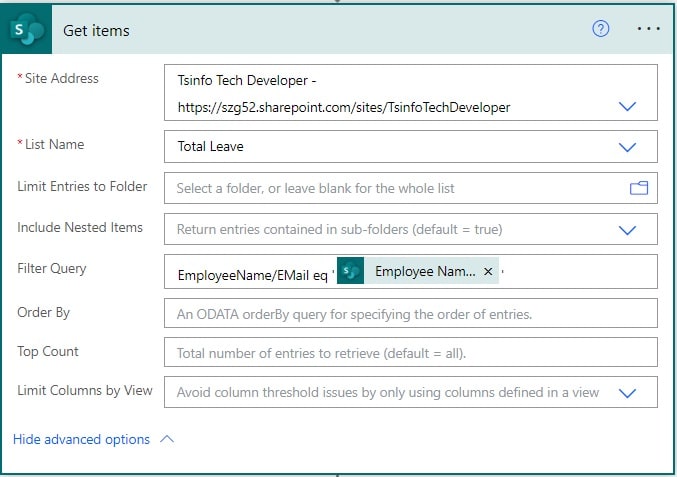Click the Include Nested Items label

click(80, 227)
